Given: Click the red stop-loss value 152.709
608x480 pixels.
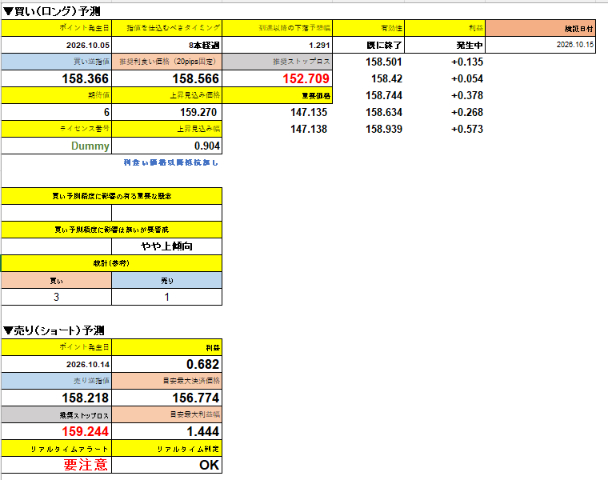Looking at the screenshot, I should pos(277,78).
